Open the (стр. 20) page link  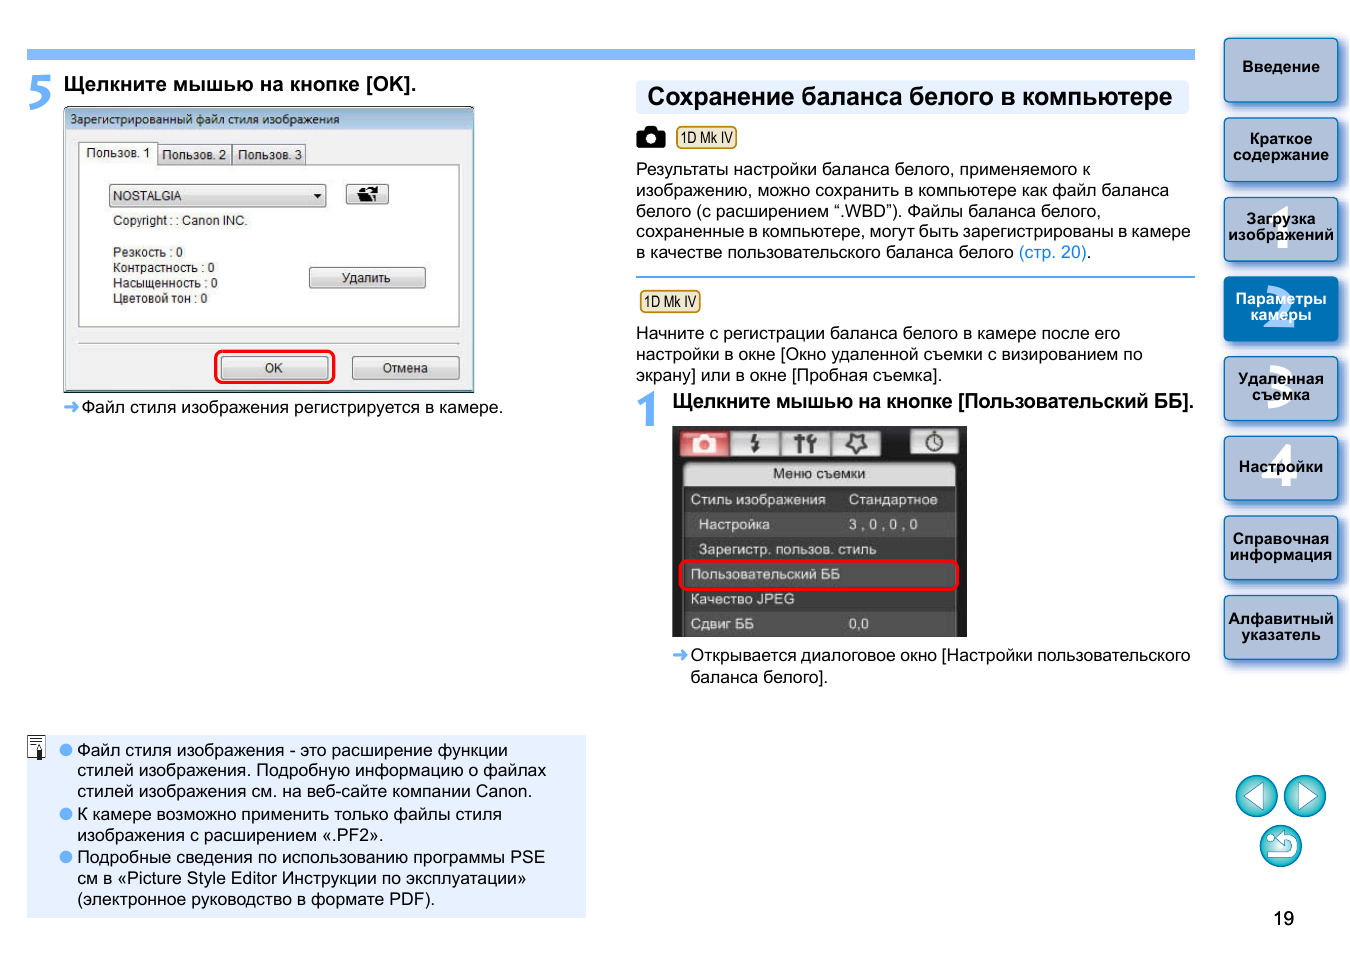click(1053, 252)
